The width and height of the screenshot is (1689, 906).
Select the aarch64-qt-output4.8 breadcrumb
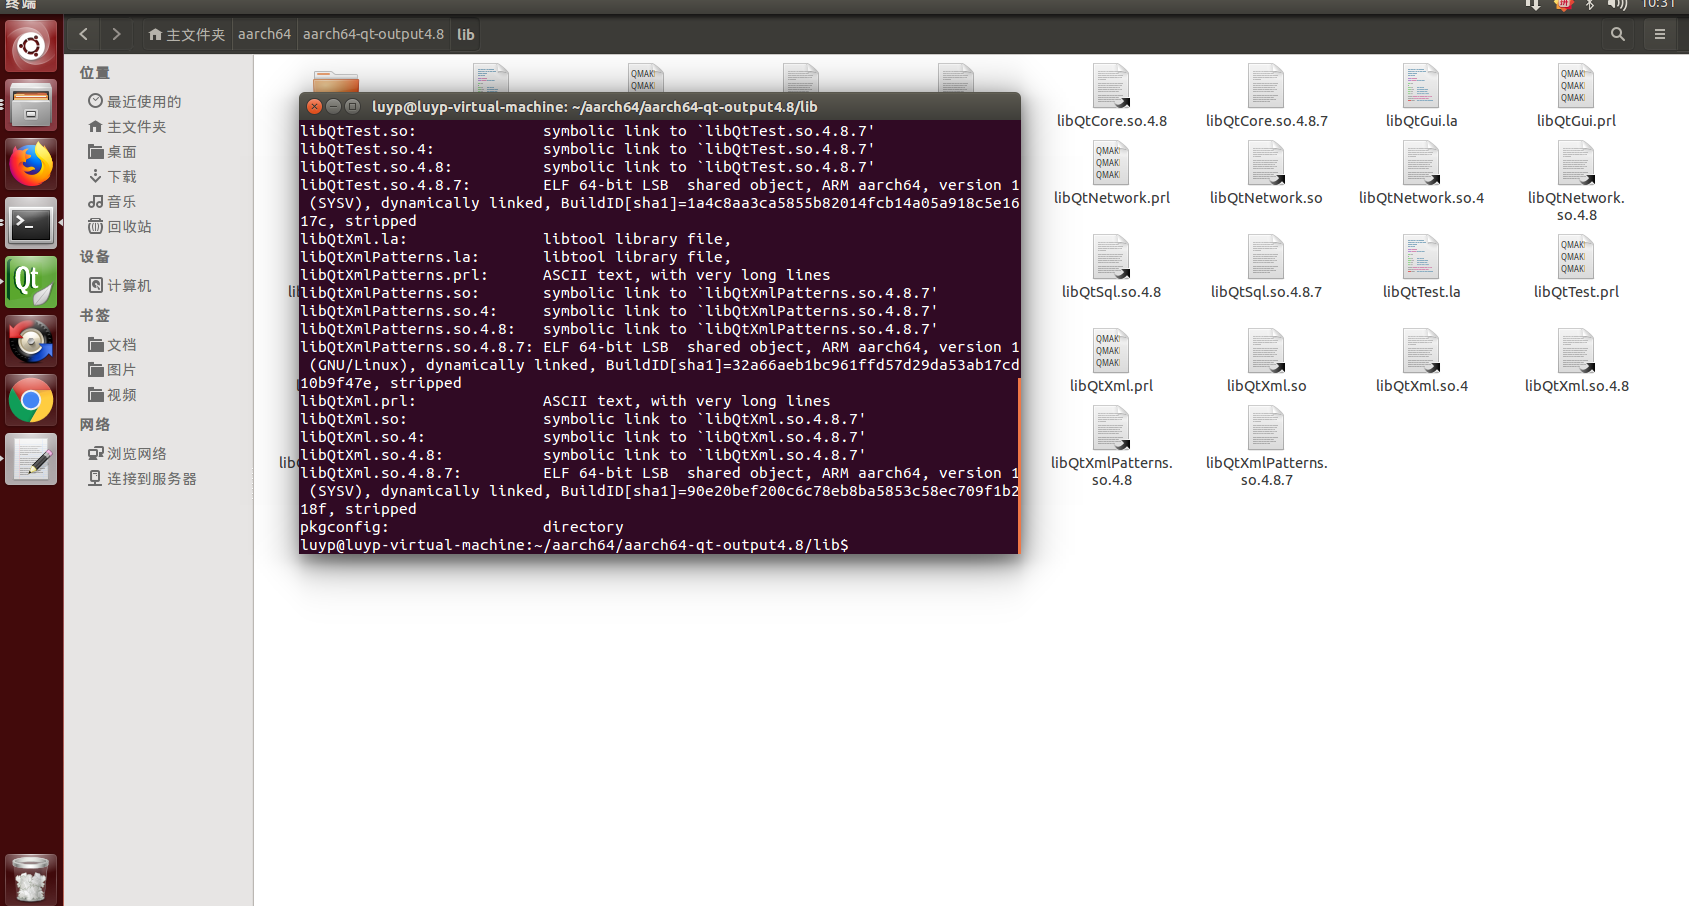click(373, 34)
